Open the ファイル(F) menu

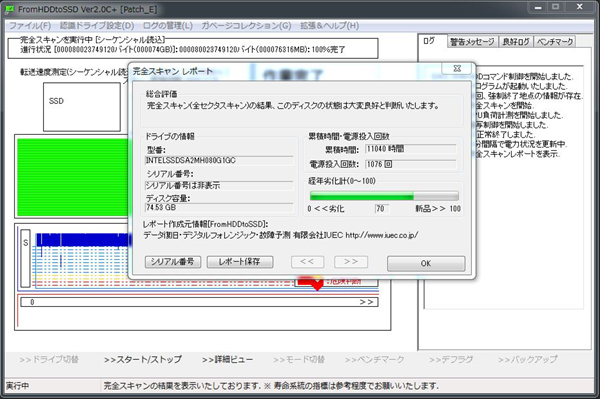pos(30,26)
